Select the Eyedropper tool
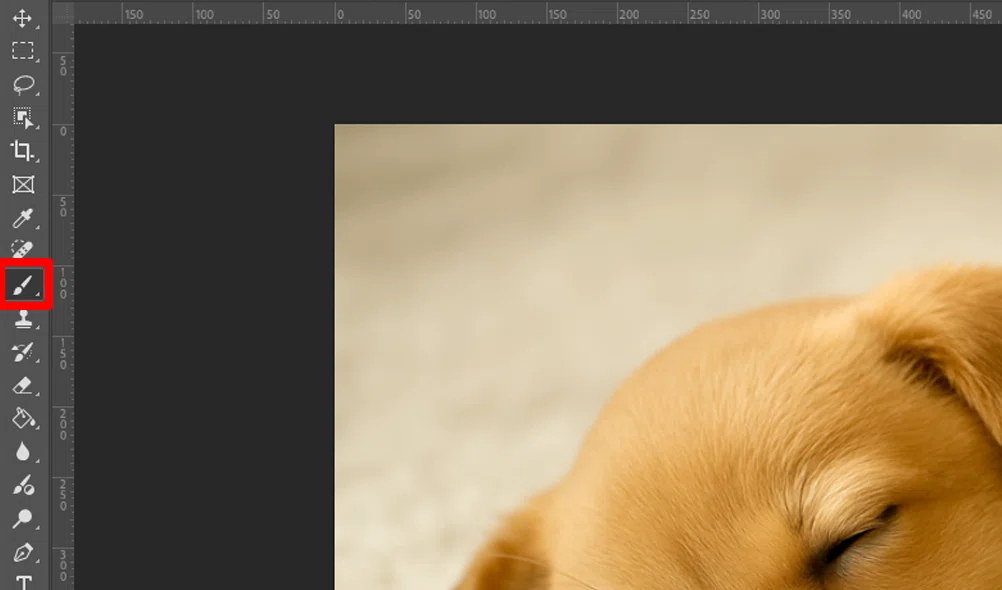Image resolution: width=1002 pixels, height=590 pixels. [x=23, y=218]
